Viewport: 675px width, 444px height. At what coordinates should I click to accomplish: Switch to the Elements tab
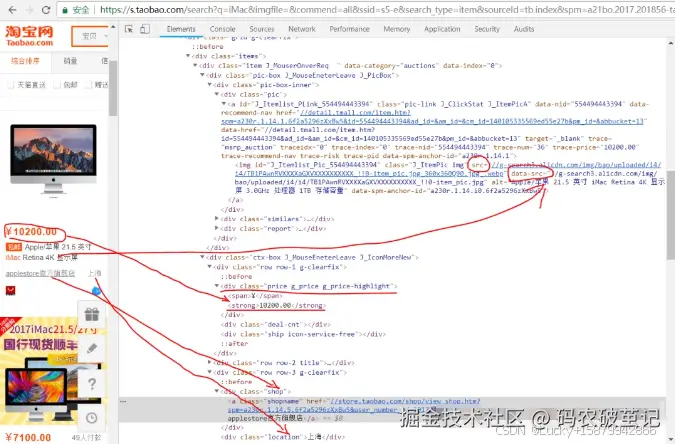181,29
